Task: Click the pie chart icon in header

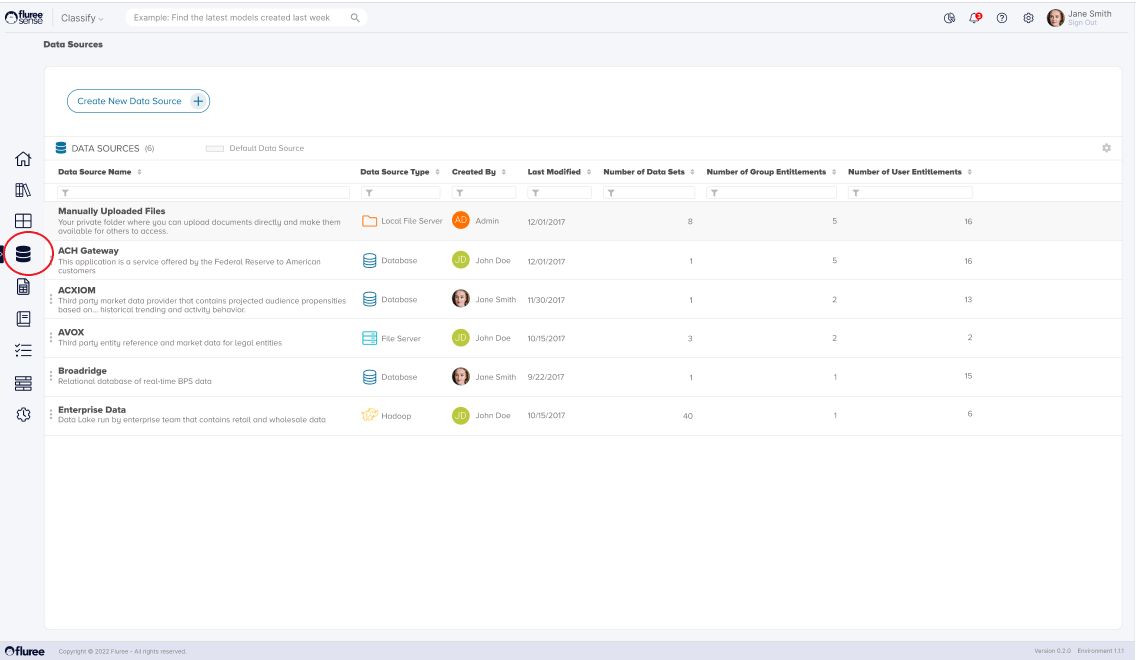Action: 949,18
